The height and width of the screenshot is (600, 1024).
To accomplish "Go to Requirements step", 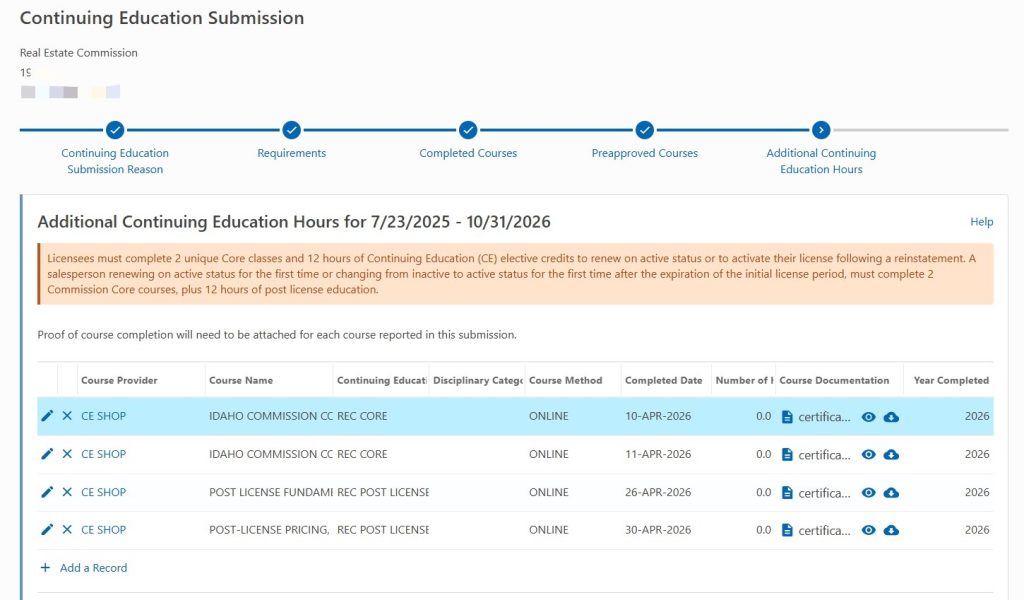I will [x=291, y=153].
